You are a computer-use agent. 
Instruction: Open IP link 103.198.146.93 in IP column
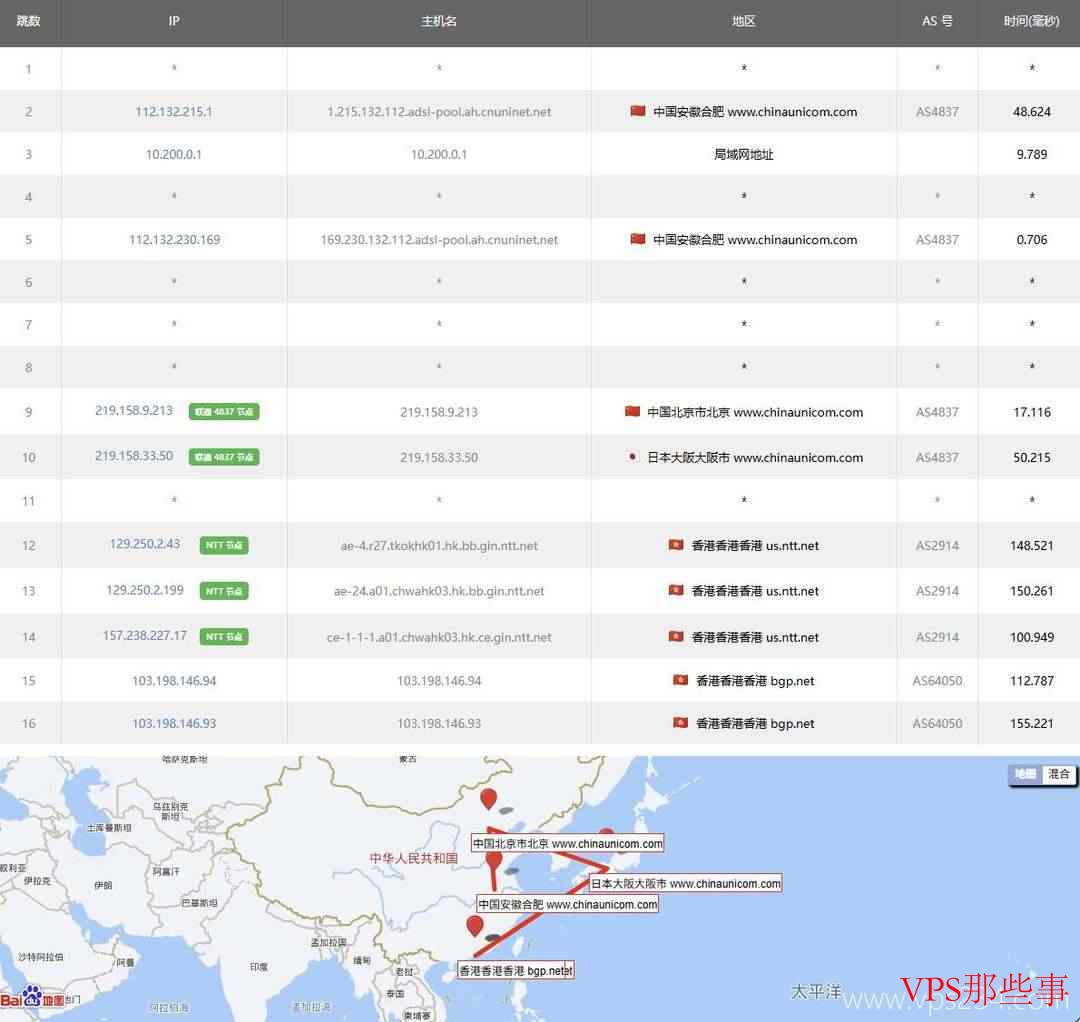174,723
